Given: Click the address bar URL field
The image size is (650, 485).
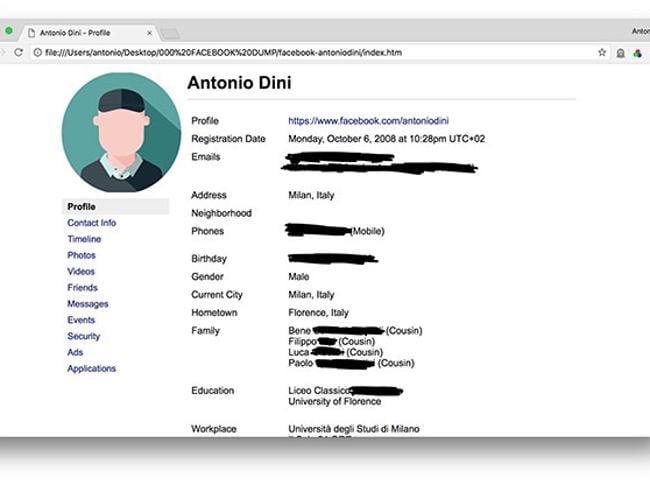Looking at the screenshot, I should (x=300, y=52).
